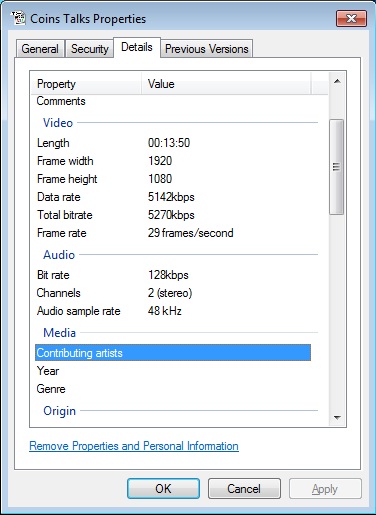Click the scrollbar up arrow
376x515 pixels.
337,81
